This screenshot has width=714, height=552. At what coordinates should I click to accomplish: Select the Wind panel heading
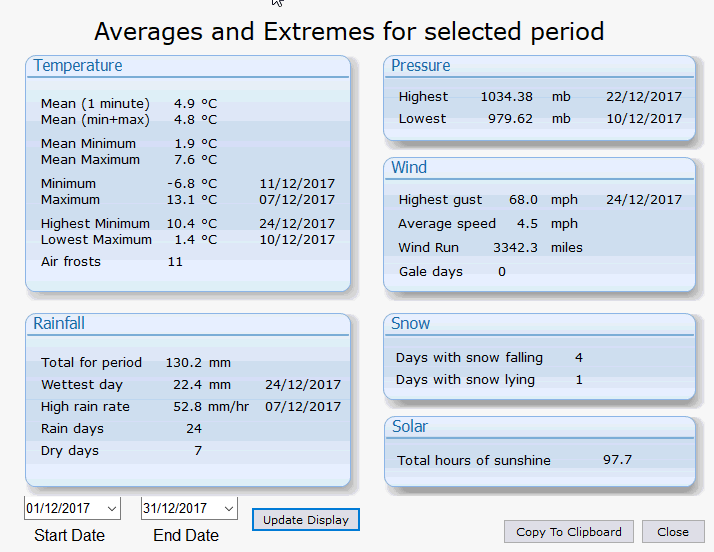409,167
